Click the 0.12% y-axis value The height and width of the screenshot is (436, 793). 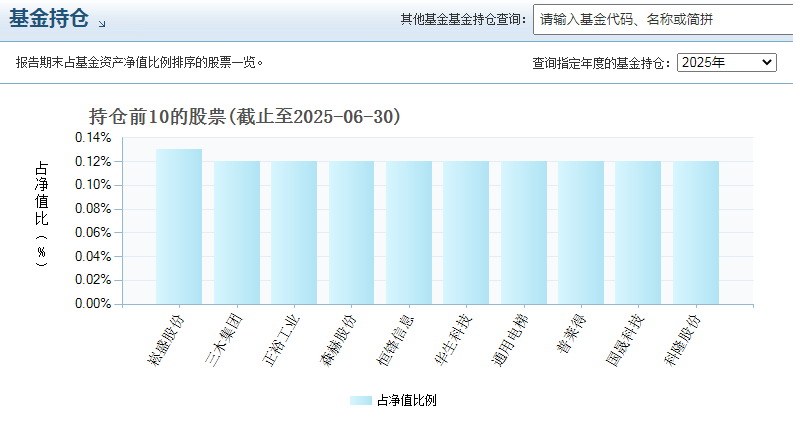pos(93,161)
